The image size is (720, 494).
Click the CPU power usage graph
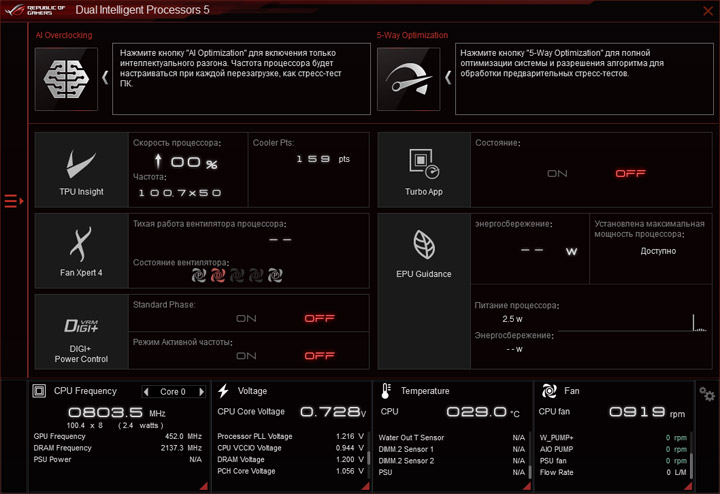click(632, 322)
